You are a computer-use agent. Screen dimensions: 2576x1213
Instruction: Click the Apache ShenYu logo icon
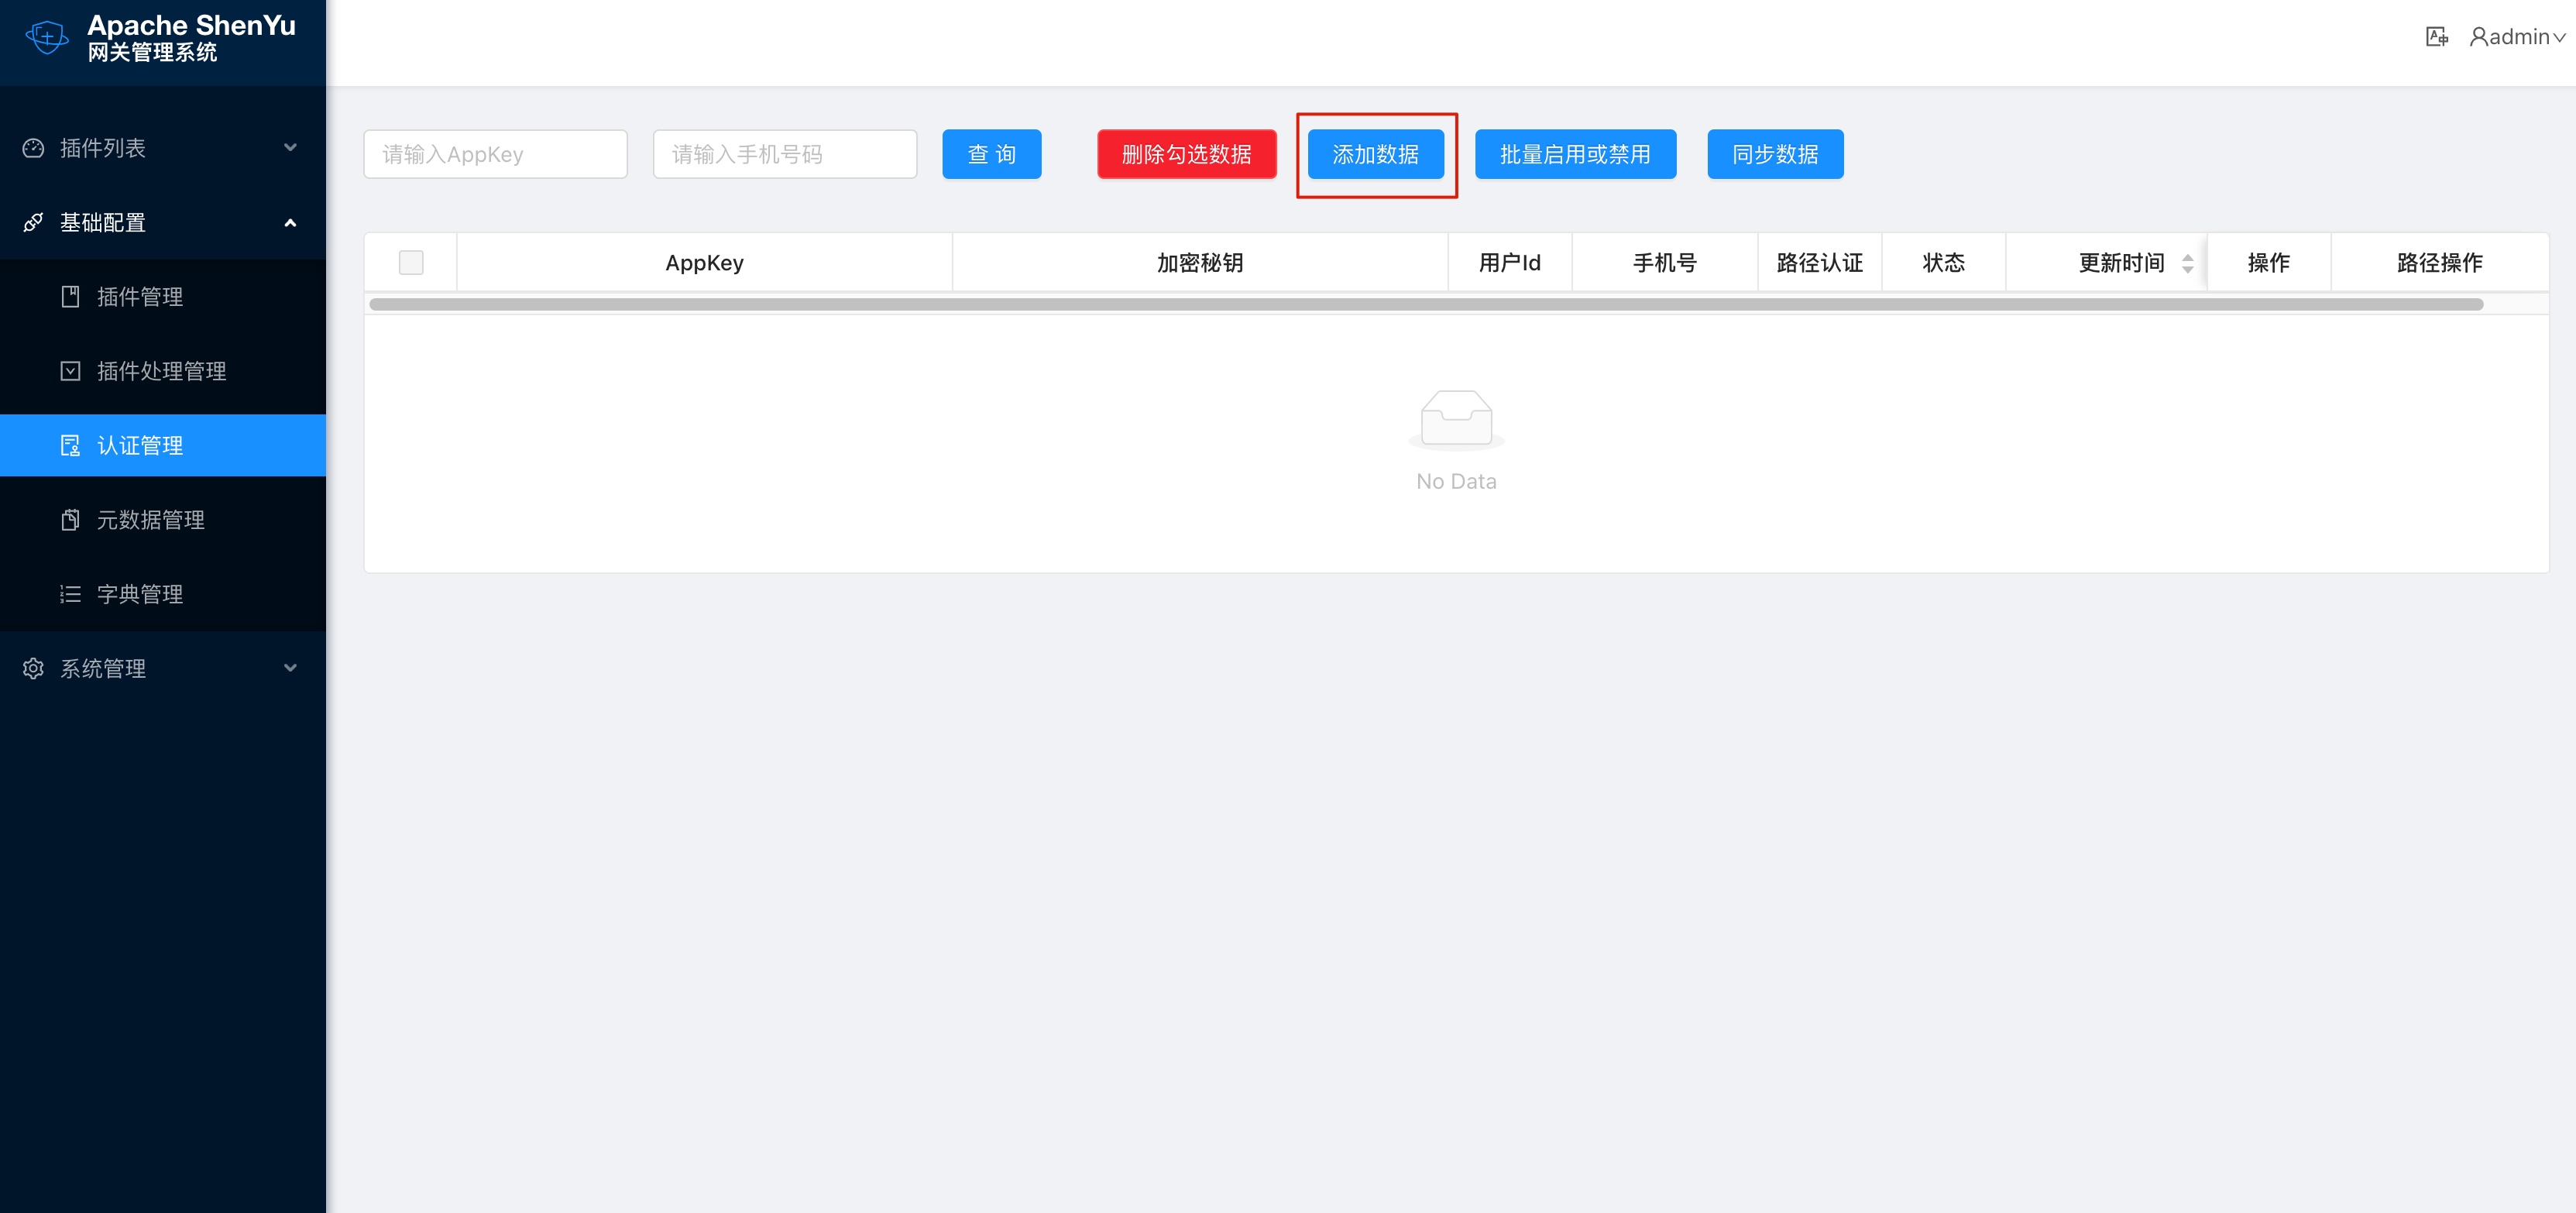pos(46,38)
